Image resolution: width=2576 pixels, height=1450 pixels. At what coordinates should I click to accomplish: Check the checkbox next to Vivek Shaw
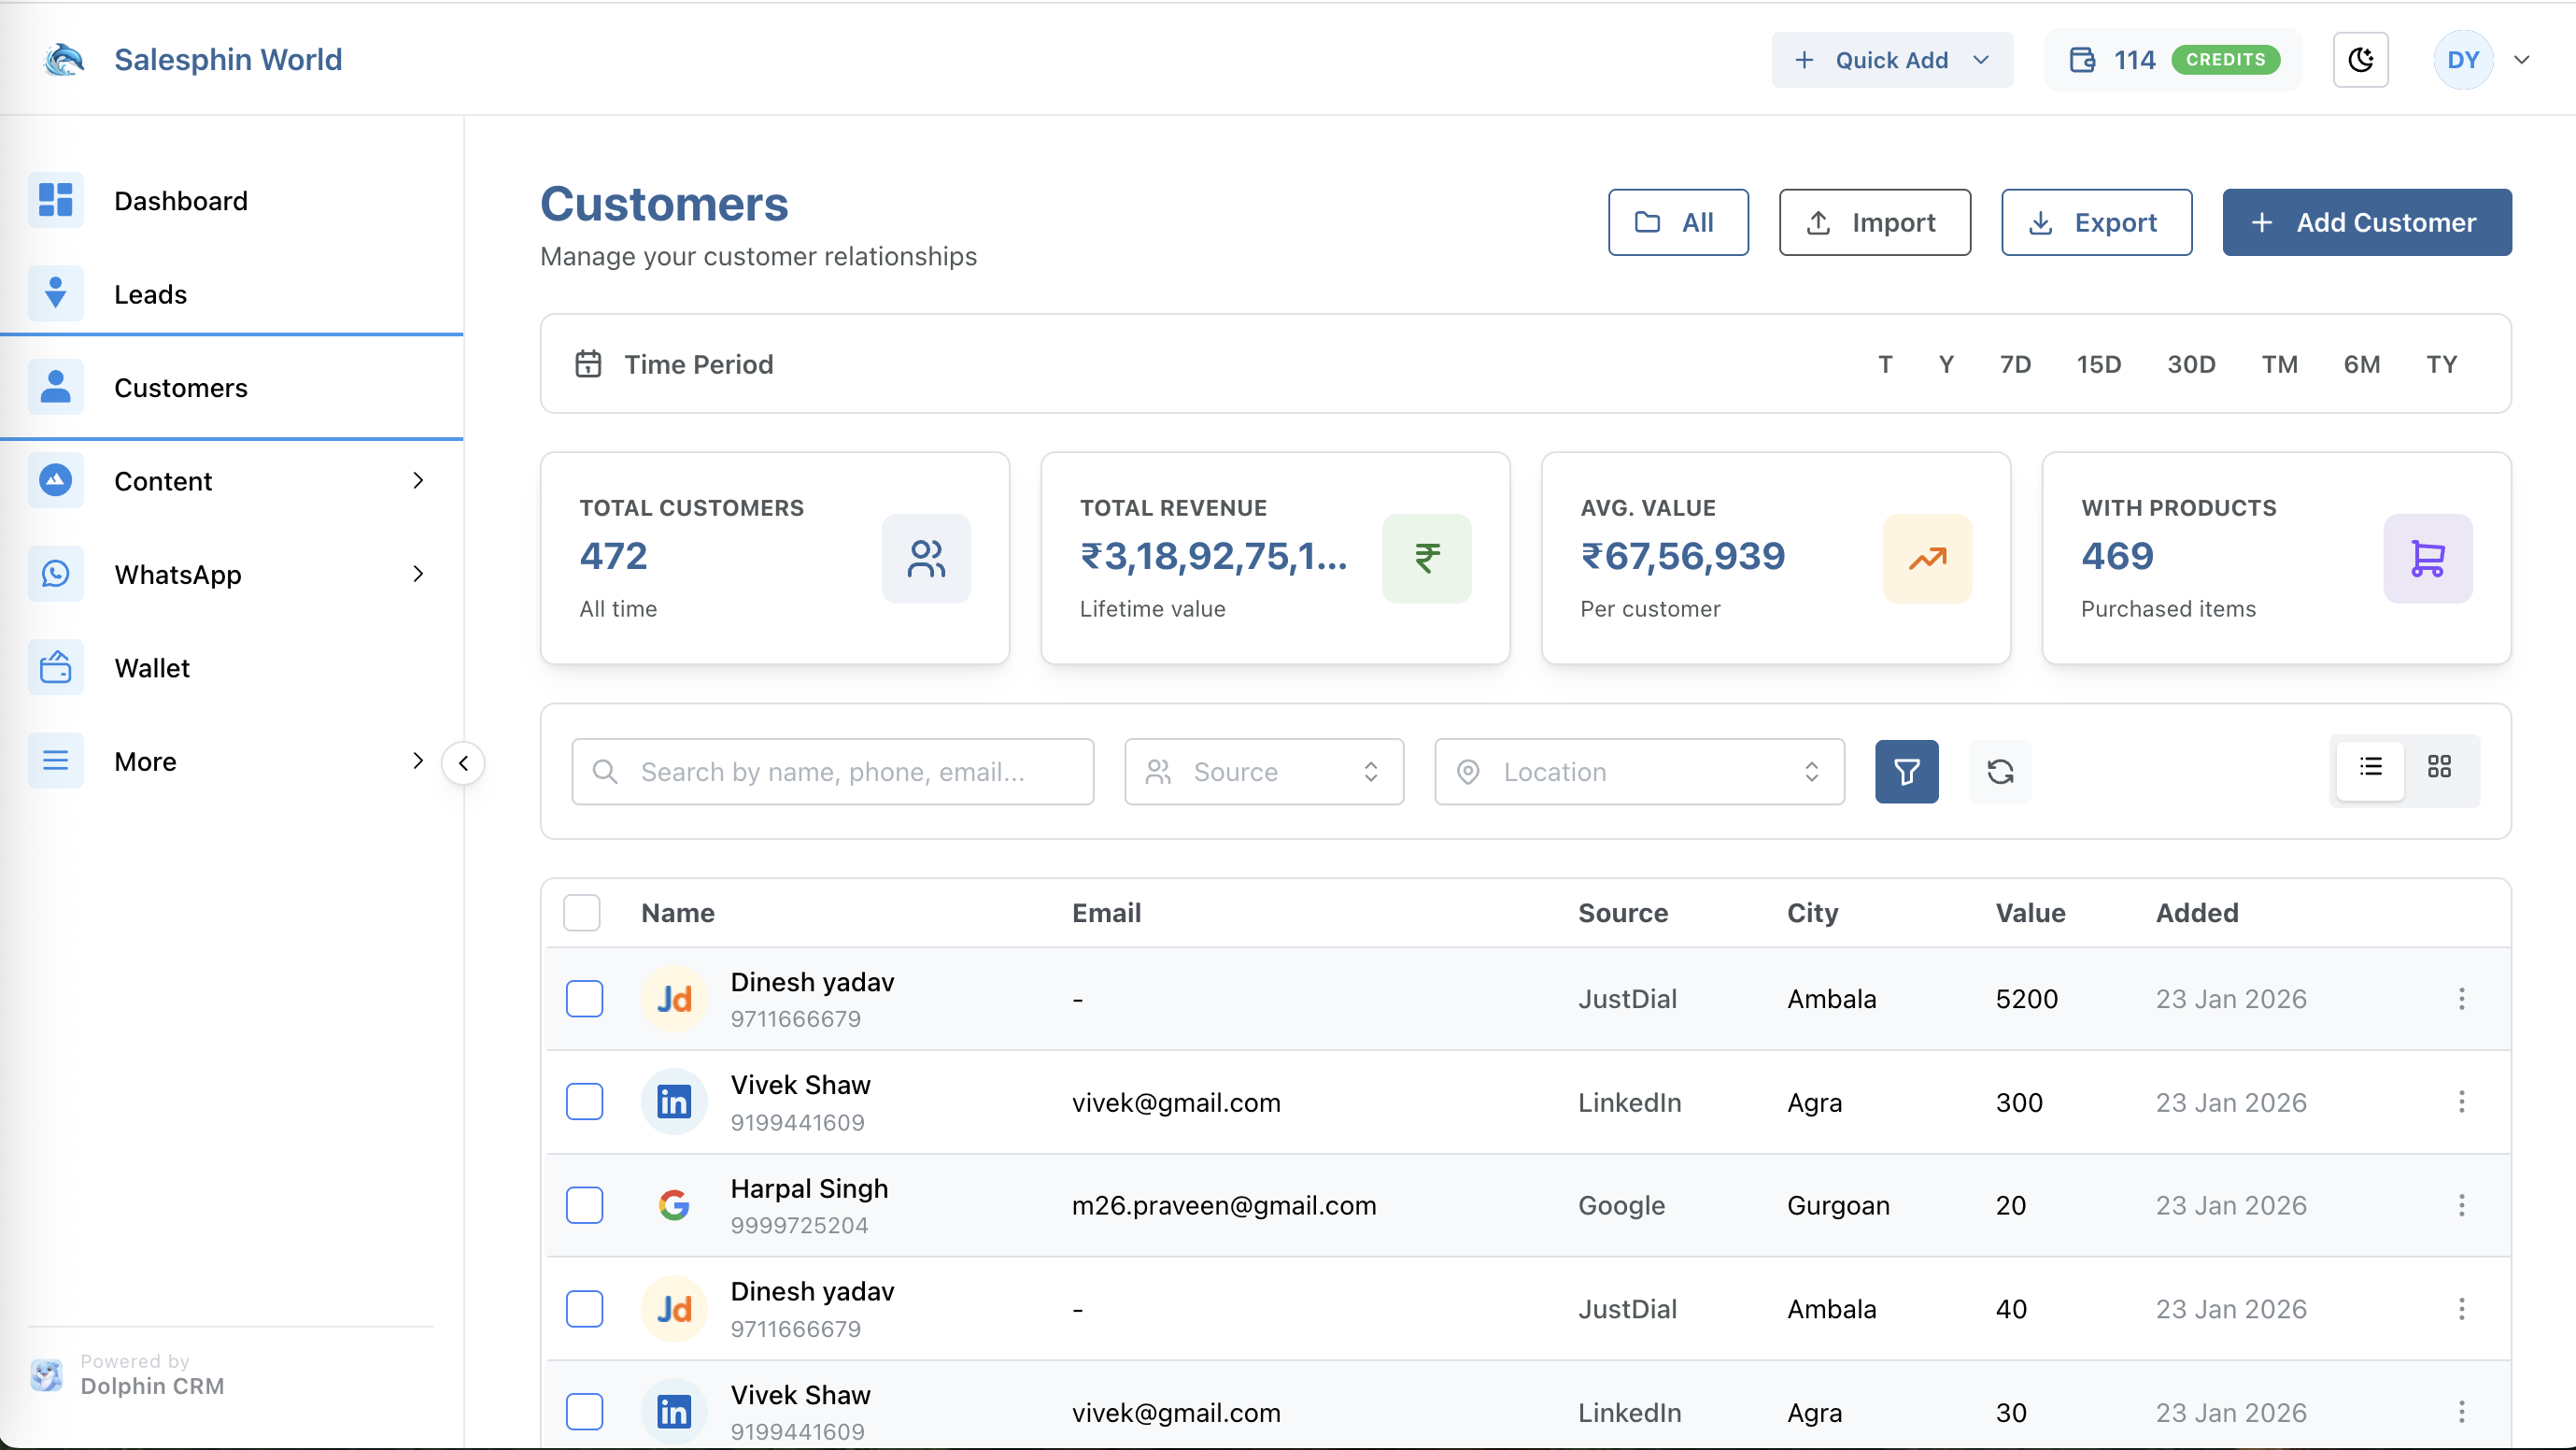pyautogui.click(x=585, y=1102)
